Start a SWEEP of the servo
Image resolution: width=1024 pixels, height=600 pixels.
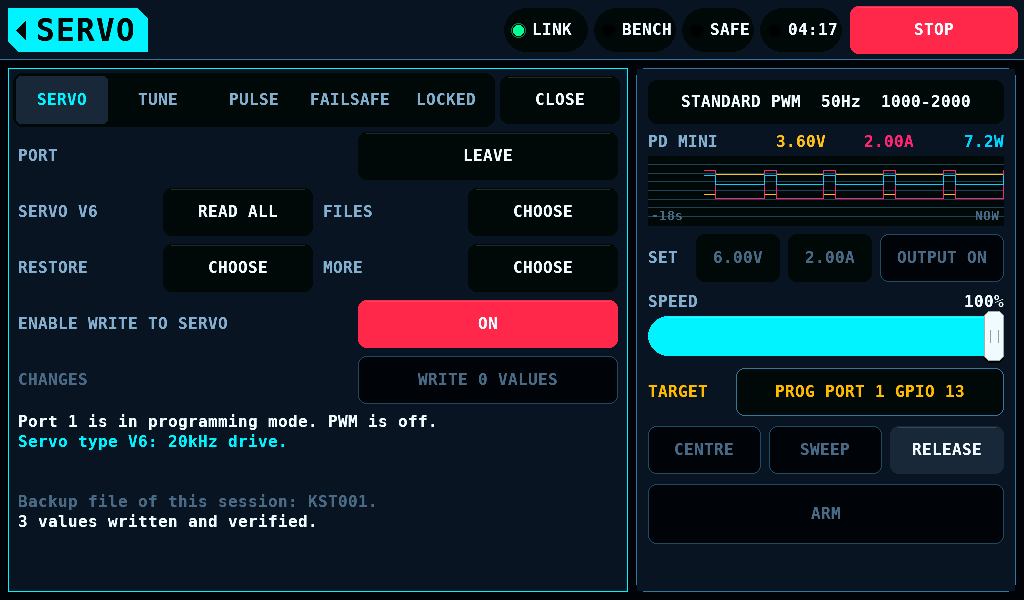click(825, 450)
